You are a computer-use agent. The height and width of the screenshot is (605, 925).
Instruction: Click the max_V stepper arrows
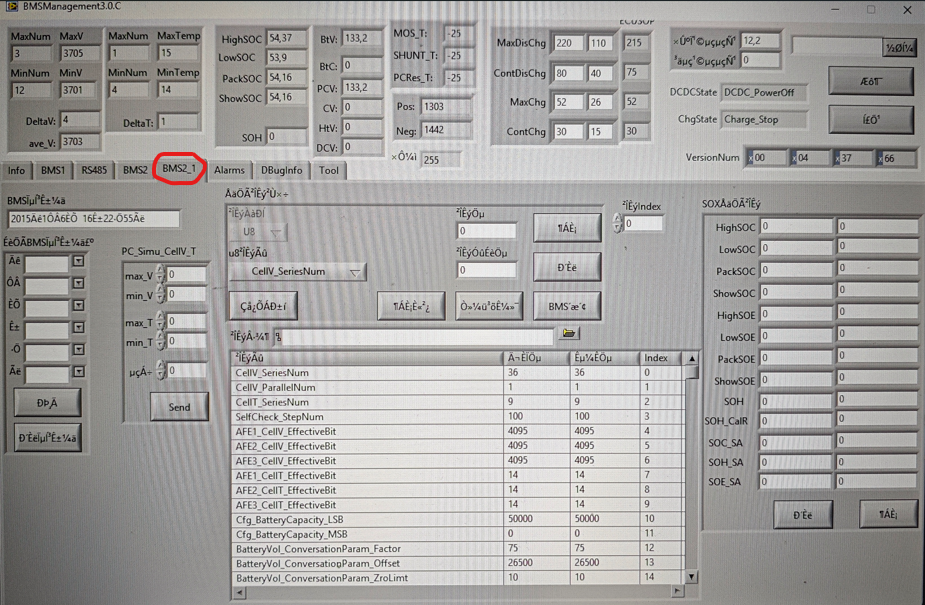[160, 274]
